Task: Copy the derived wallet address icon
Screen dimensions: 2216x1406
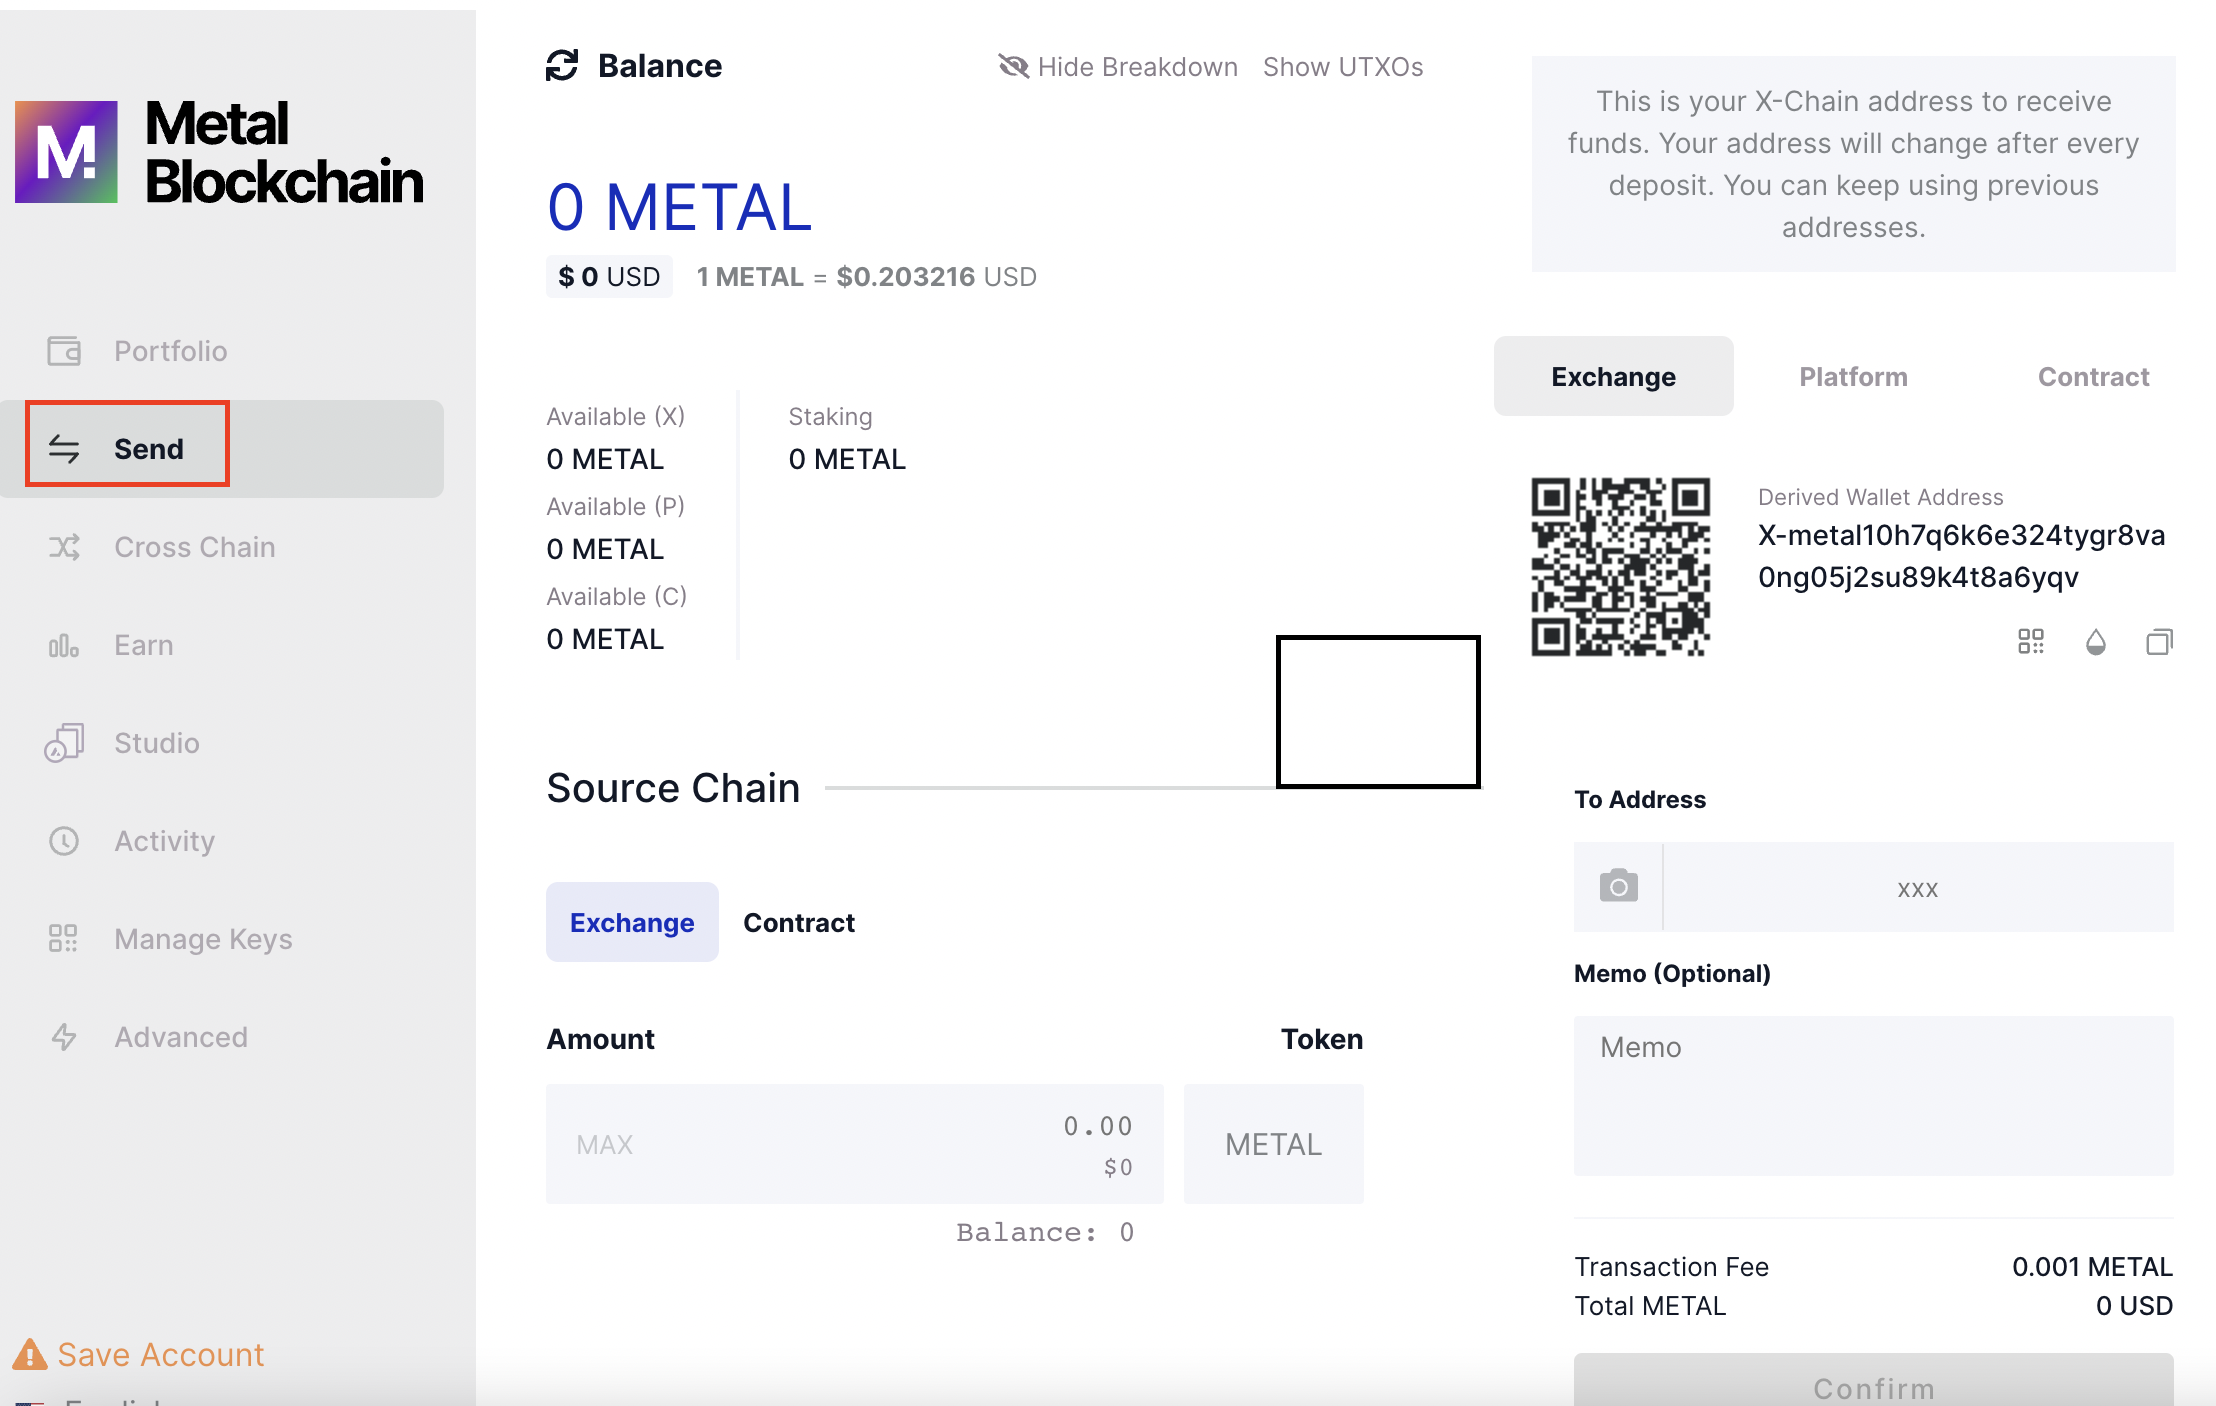Action: point(2159,642)
